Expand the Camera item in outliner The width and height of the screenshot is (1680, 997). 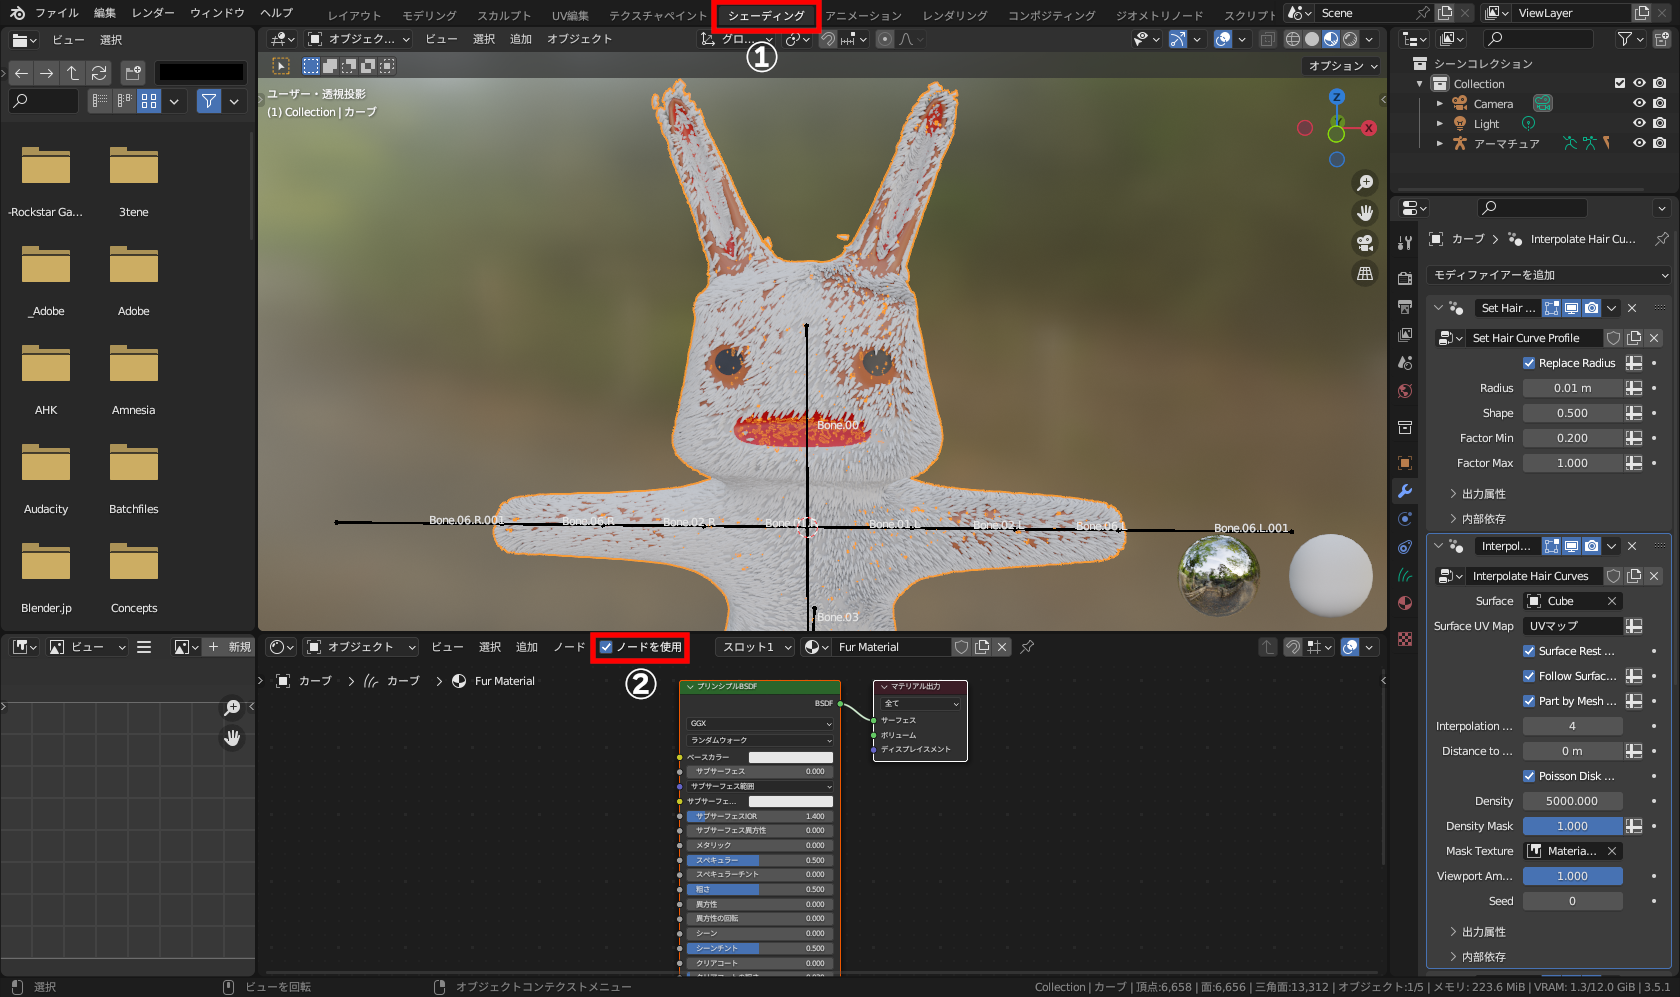coord(1439,103)
